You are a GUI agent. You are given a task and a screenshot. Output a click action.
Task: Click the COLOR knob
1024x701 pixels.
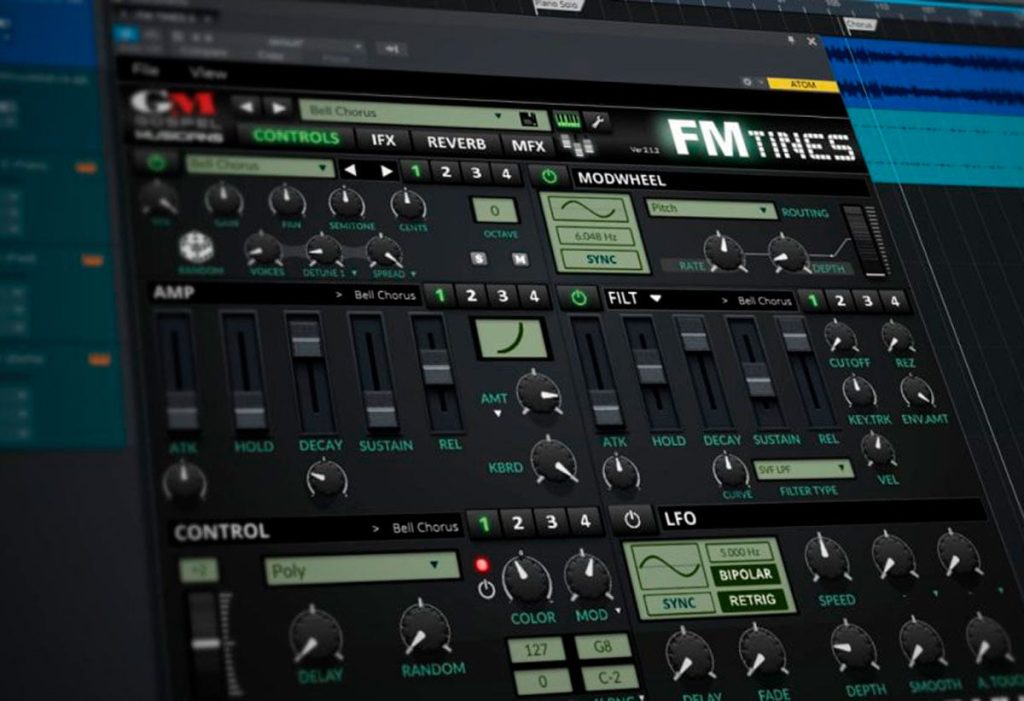(x=526, y=578)
